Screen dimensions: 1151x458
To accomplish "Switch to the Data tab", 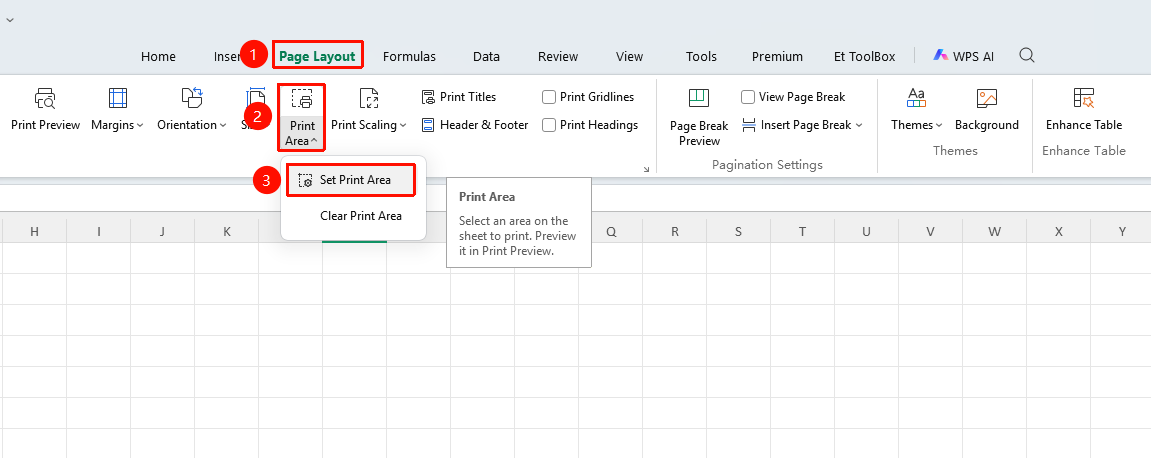I will tap(486, 57).
